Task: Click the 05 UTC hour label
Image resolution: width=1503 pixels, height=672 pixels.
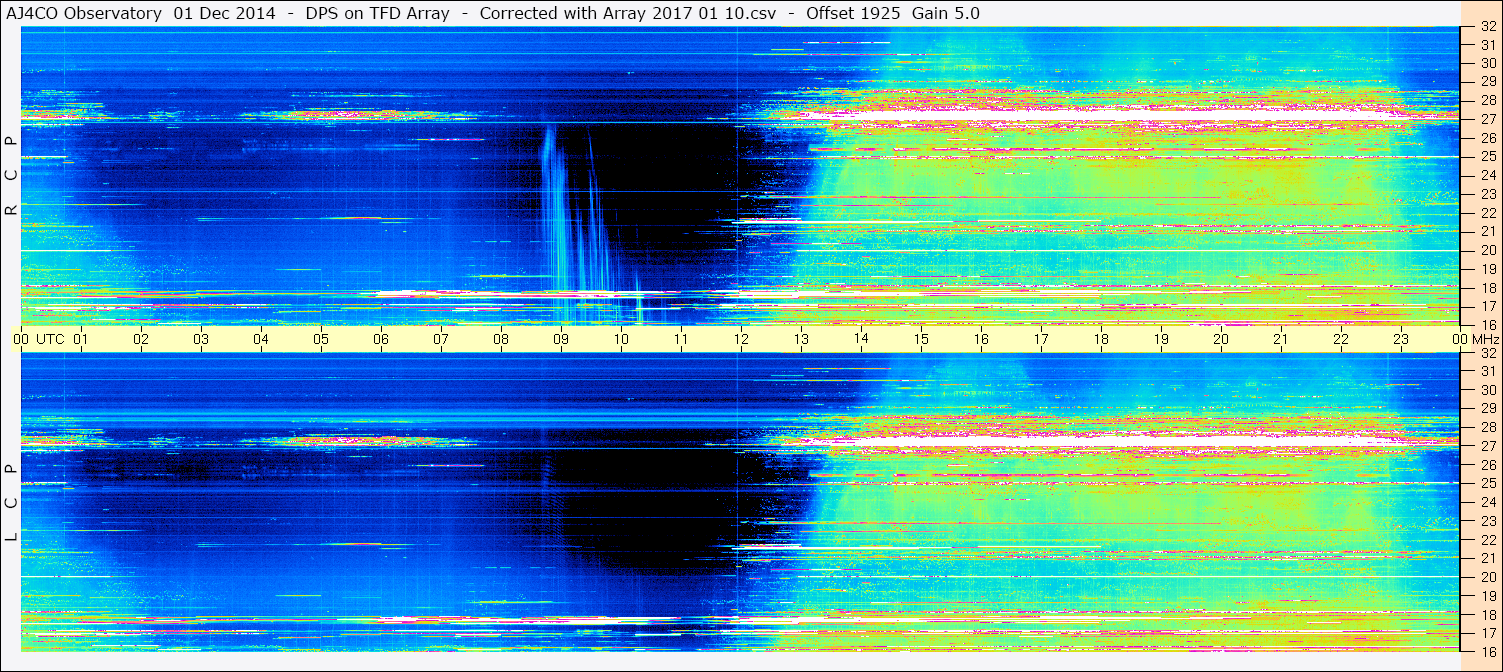Action: click(x=320, y=340)
